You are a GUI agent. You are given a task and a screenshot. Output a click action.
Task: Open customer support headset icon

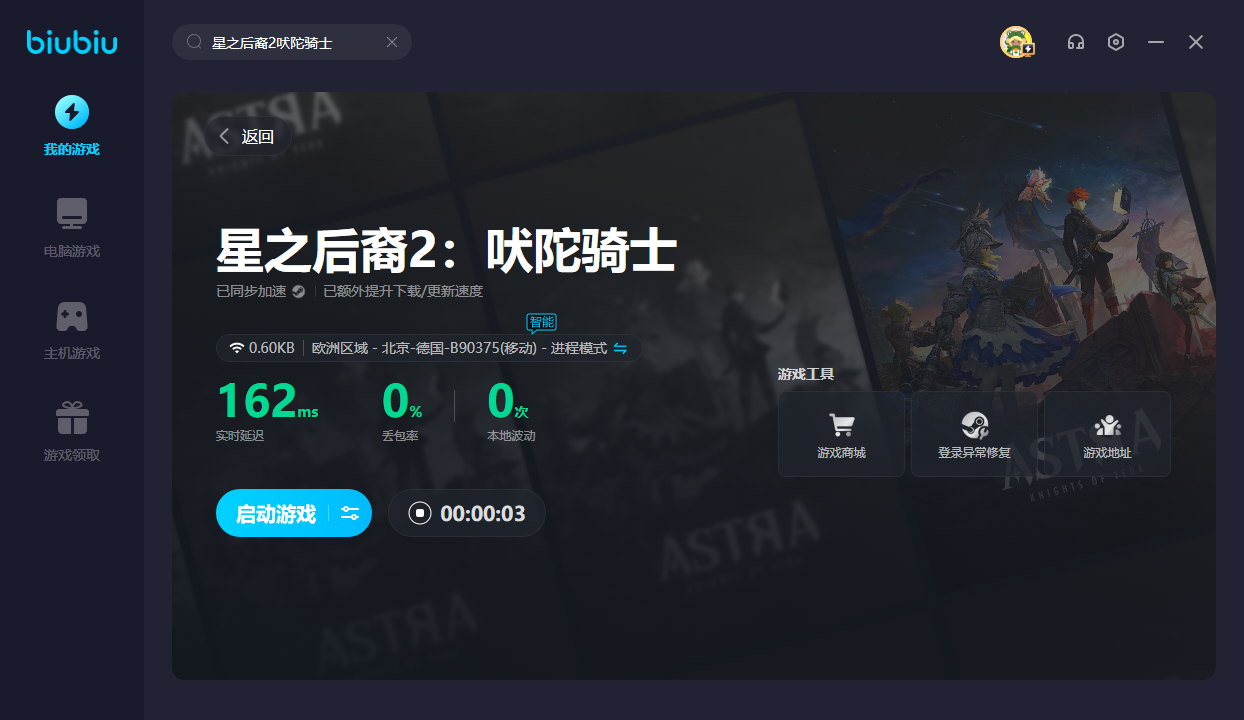pos(1076,42)
